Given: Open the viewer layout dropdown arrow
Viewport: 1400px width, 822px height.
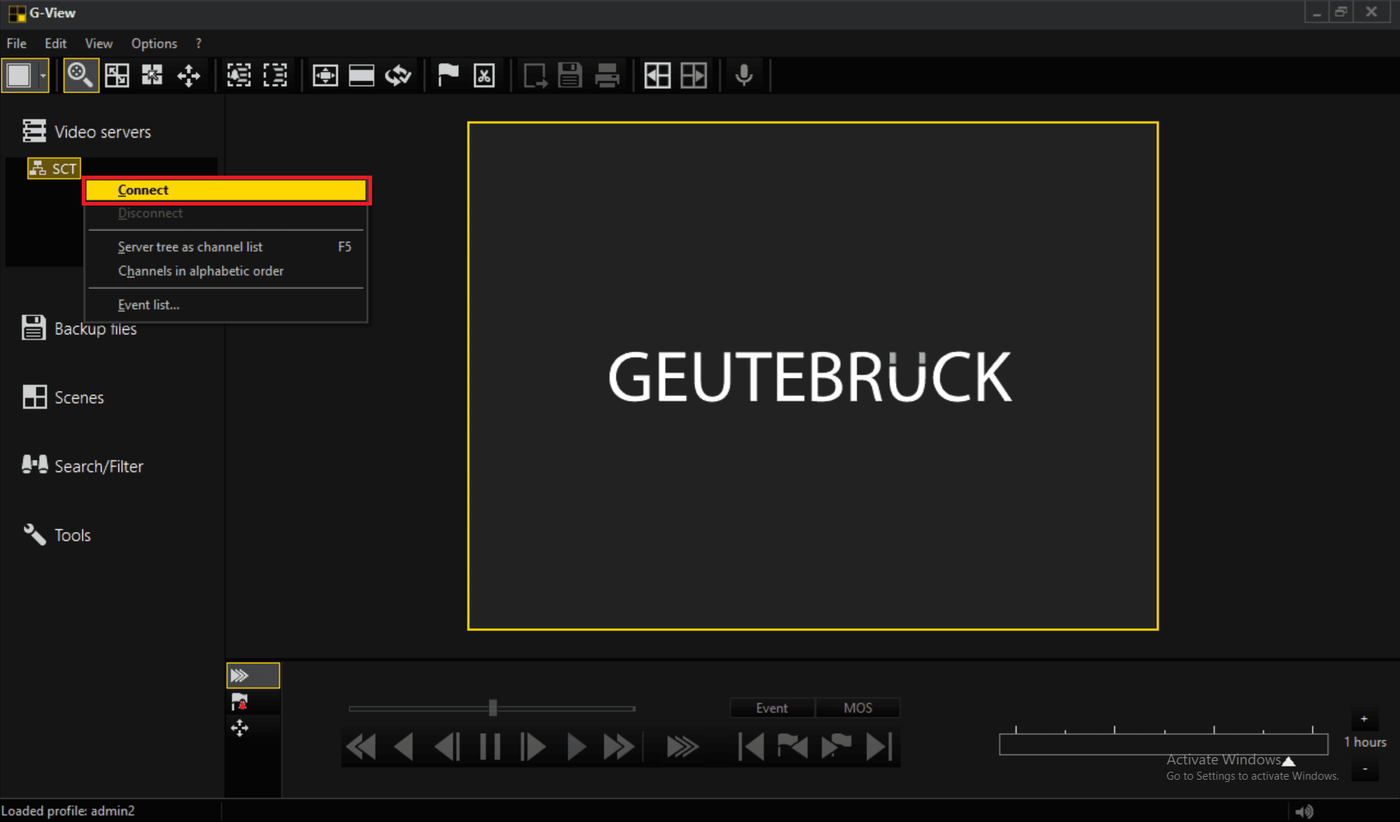Looking at the screenshot, I should click(x=43, y=76).
